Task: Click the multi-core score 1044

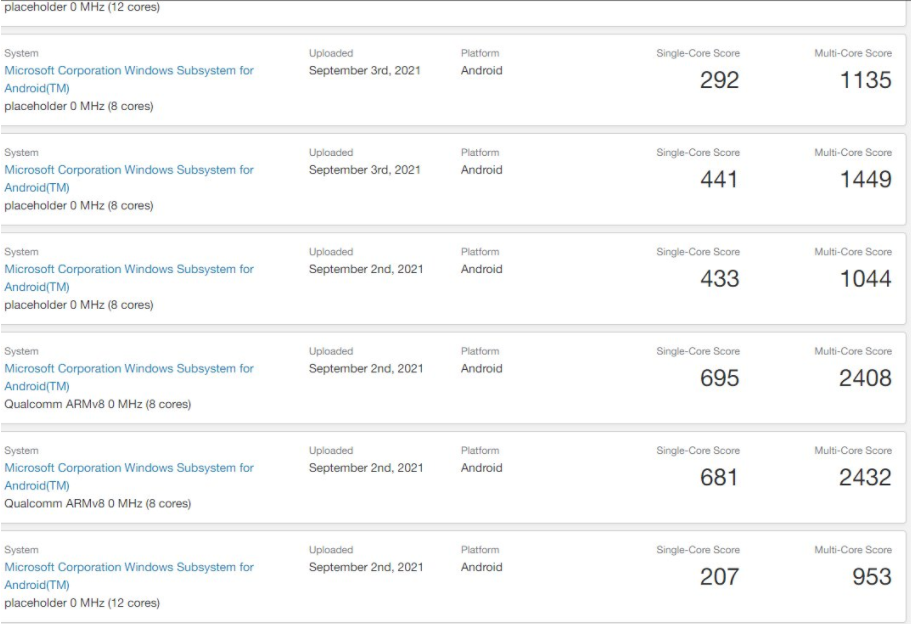Action: (x=865, y=278)
